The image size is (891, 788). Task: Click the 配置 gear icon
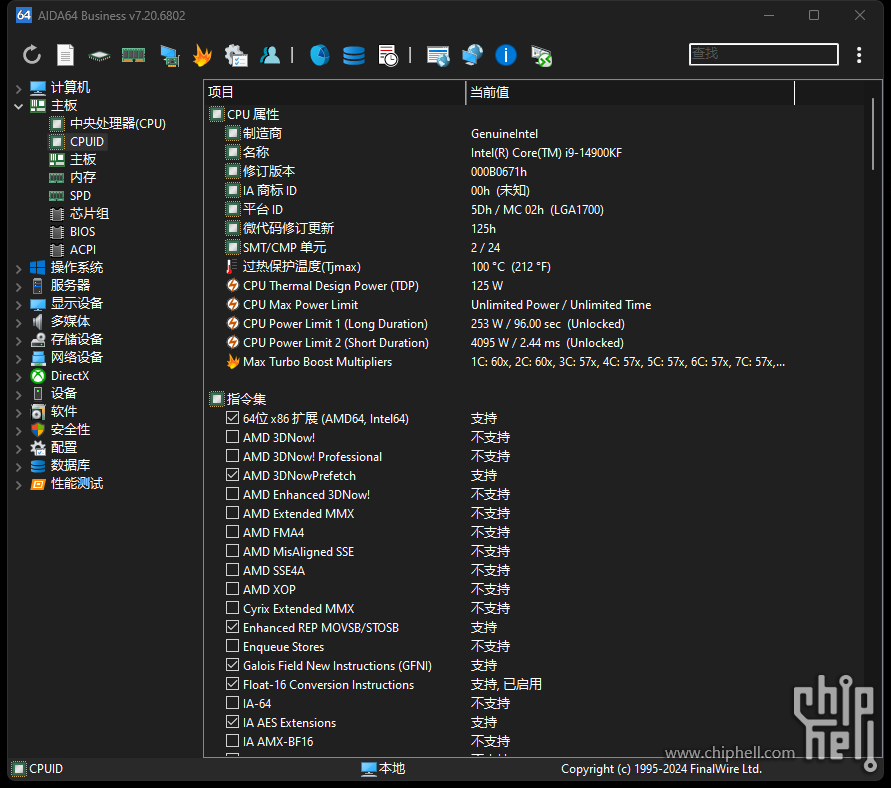(38, 448)
